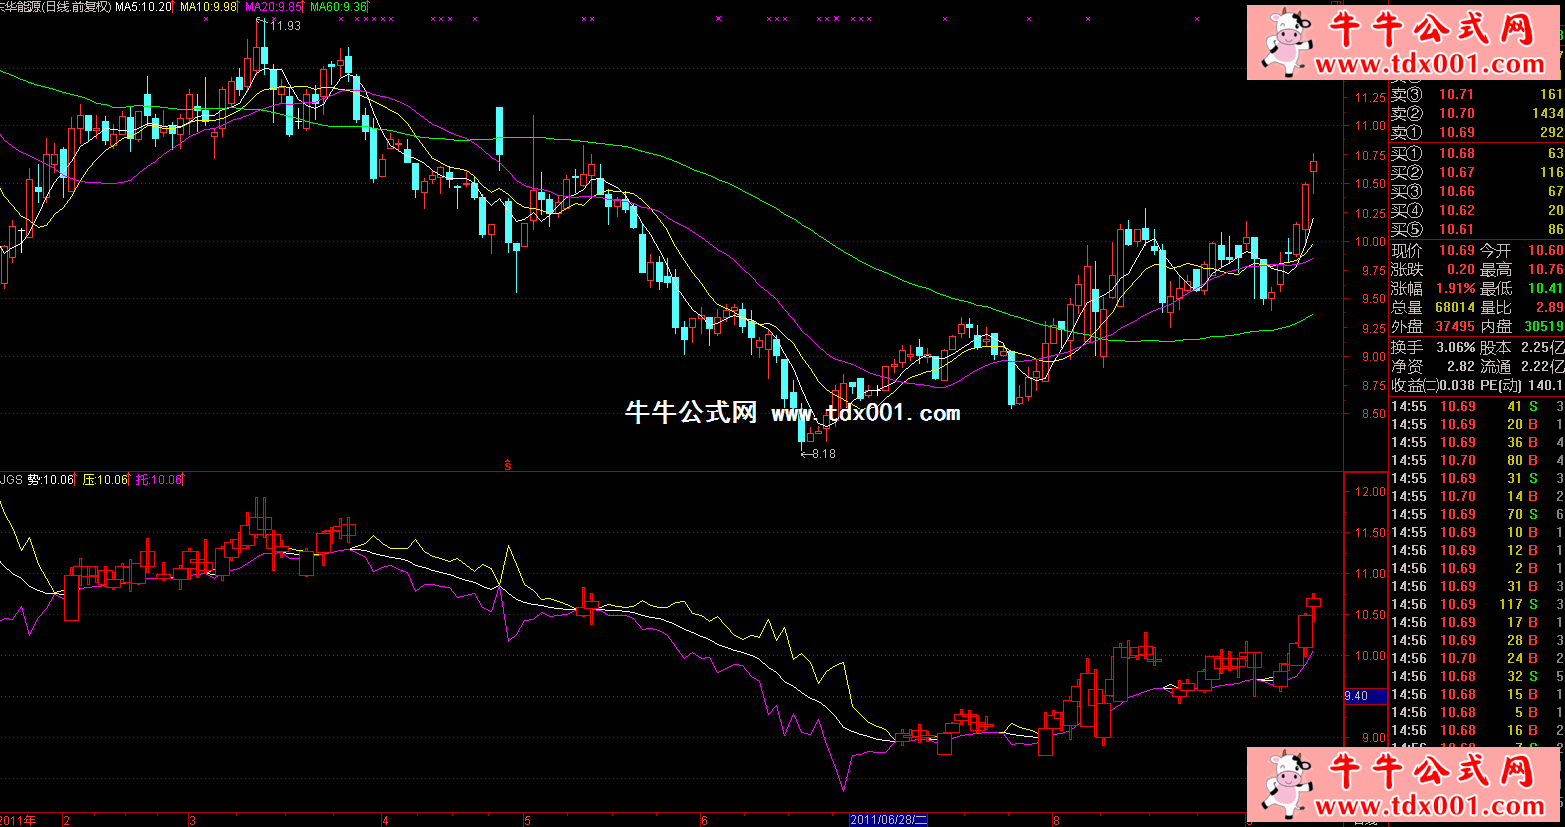The height and width of the screenshot is (827, 1565).
Task: Click the 涨幅 1.91% change value
Action: (x=1456, y=288)
